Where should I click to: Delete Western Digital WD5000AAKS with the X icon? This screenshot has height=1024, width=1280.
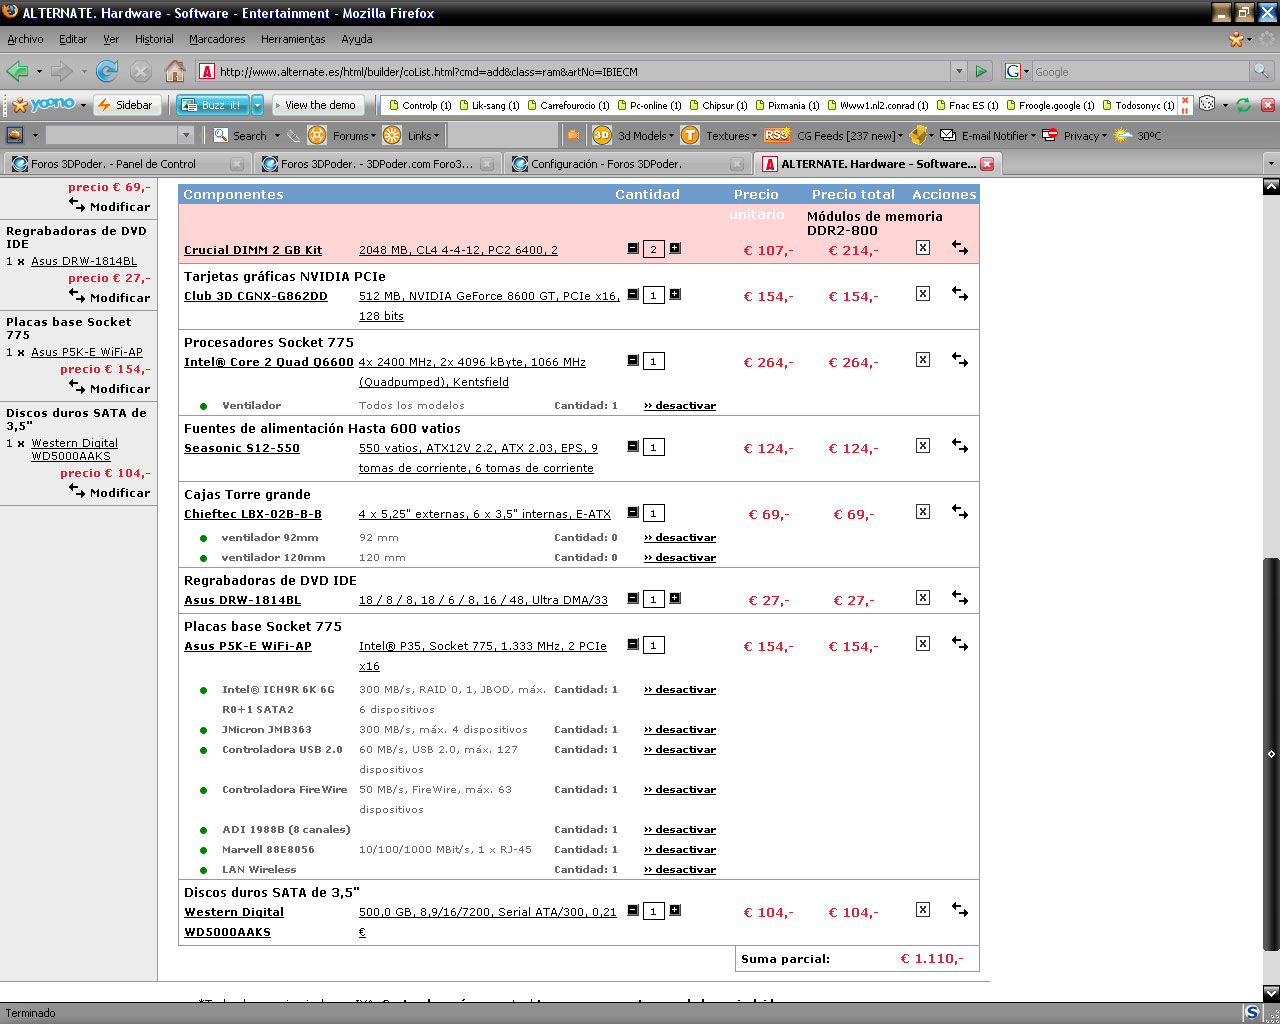[x=923, y=909]
